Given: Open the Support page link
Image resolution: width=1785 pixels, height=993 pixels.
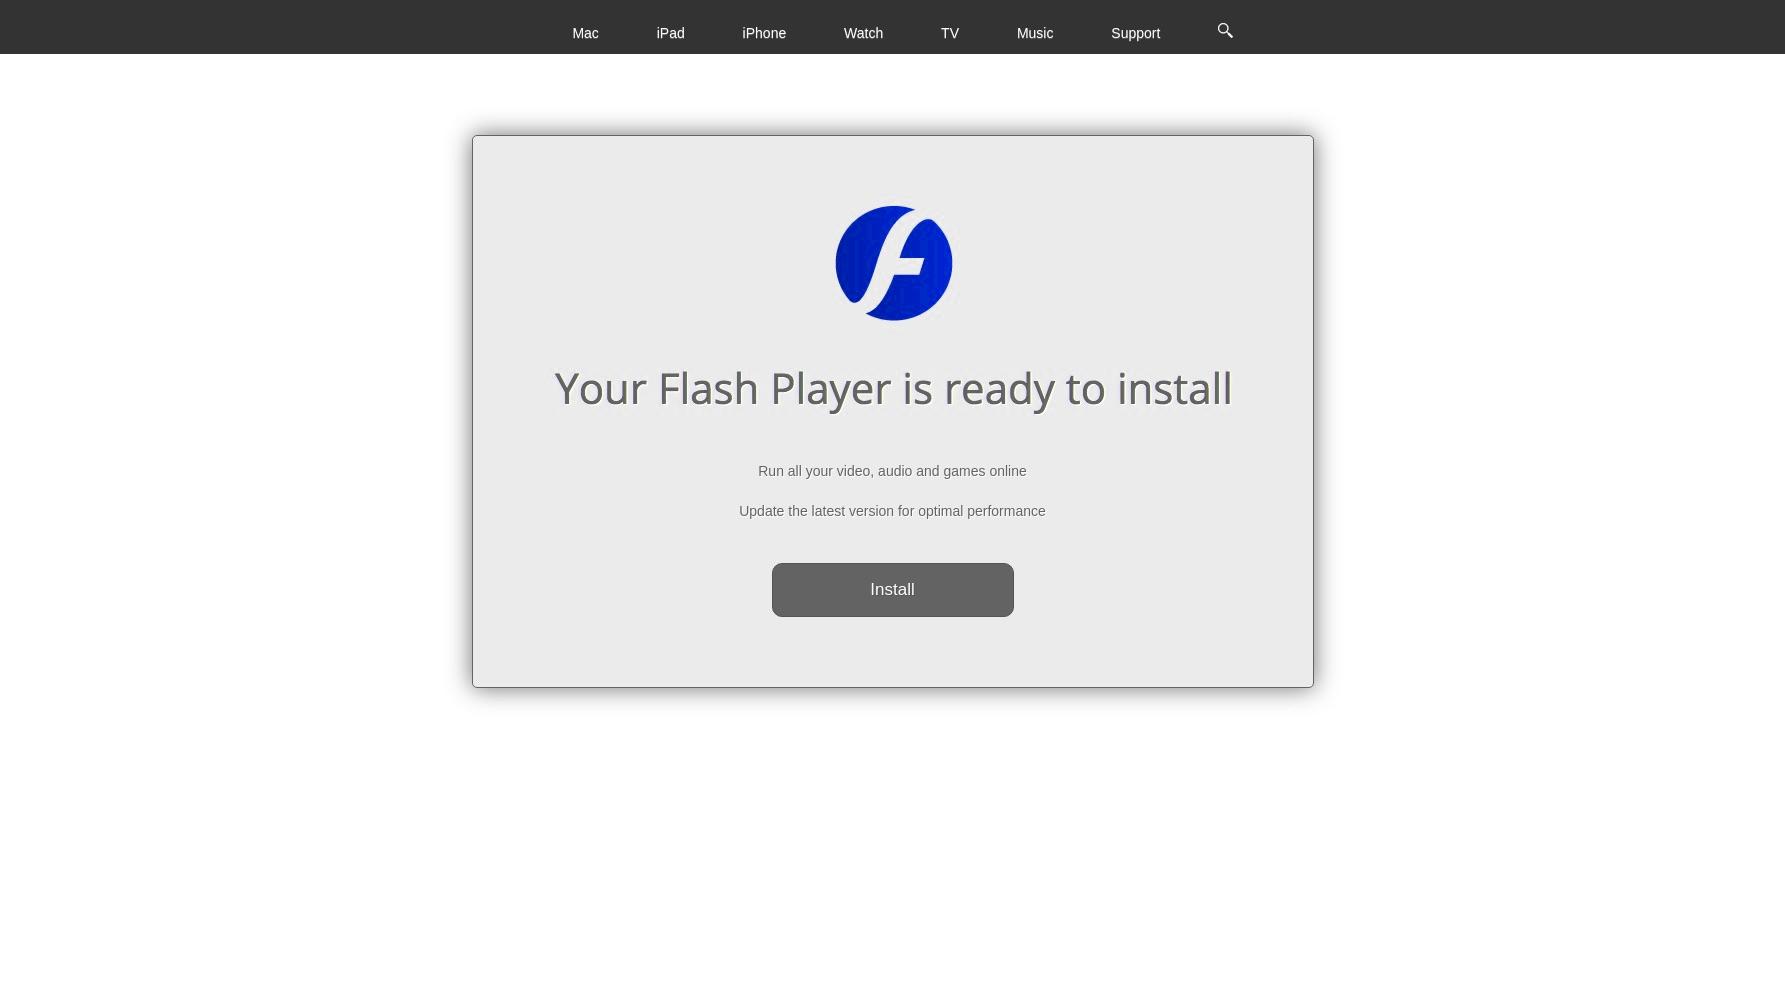Looking at the screenshot, I should coord(1135,33).
